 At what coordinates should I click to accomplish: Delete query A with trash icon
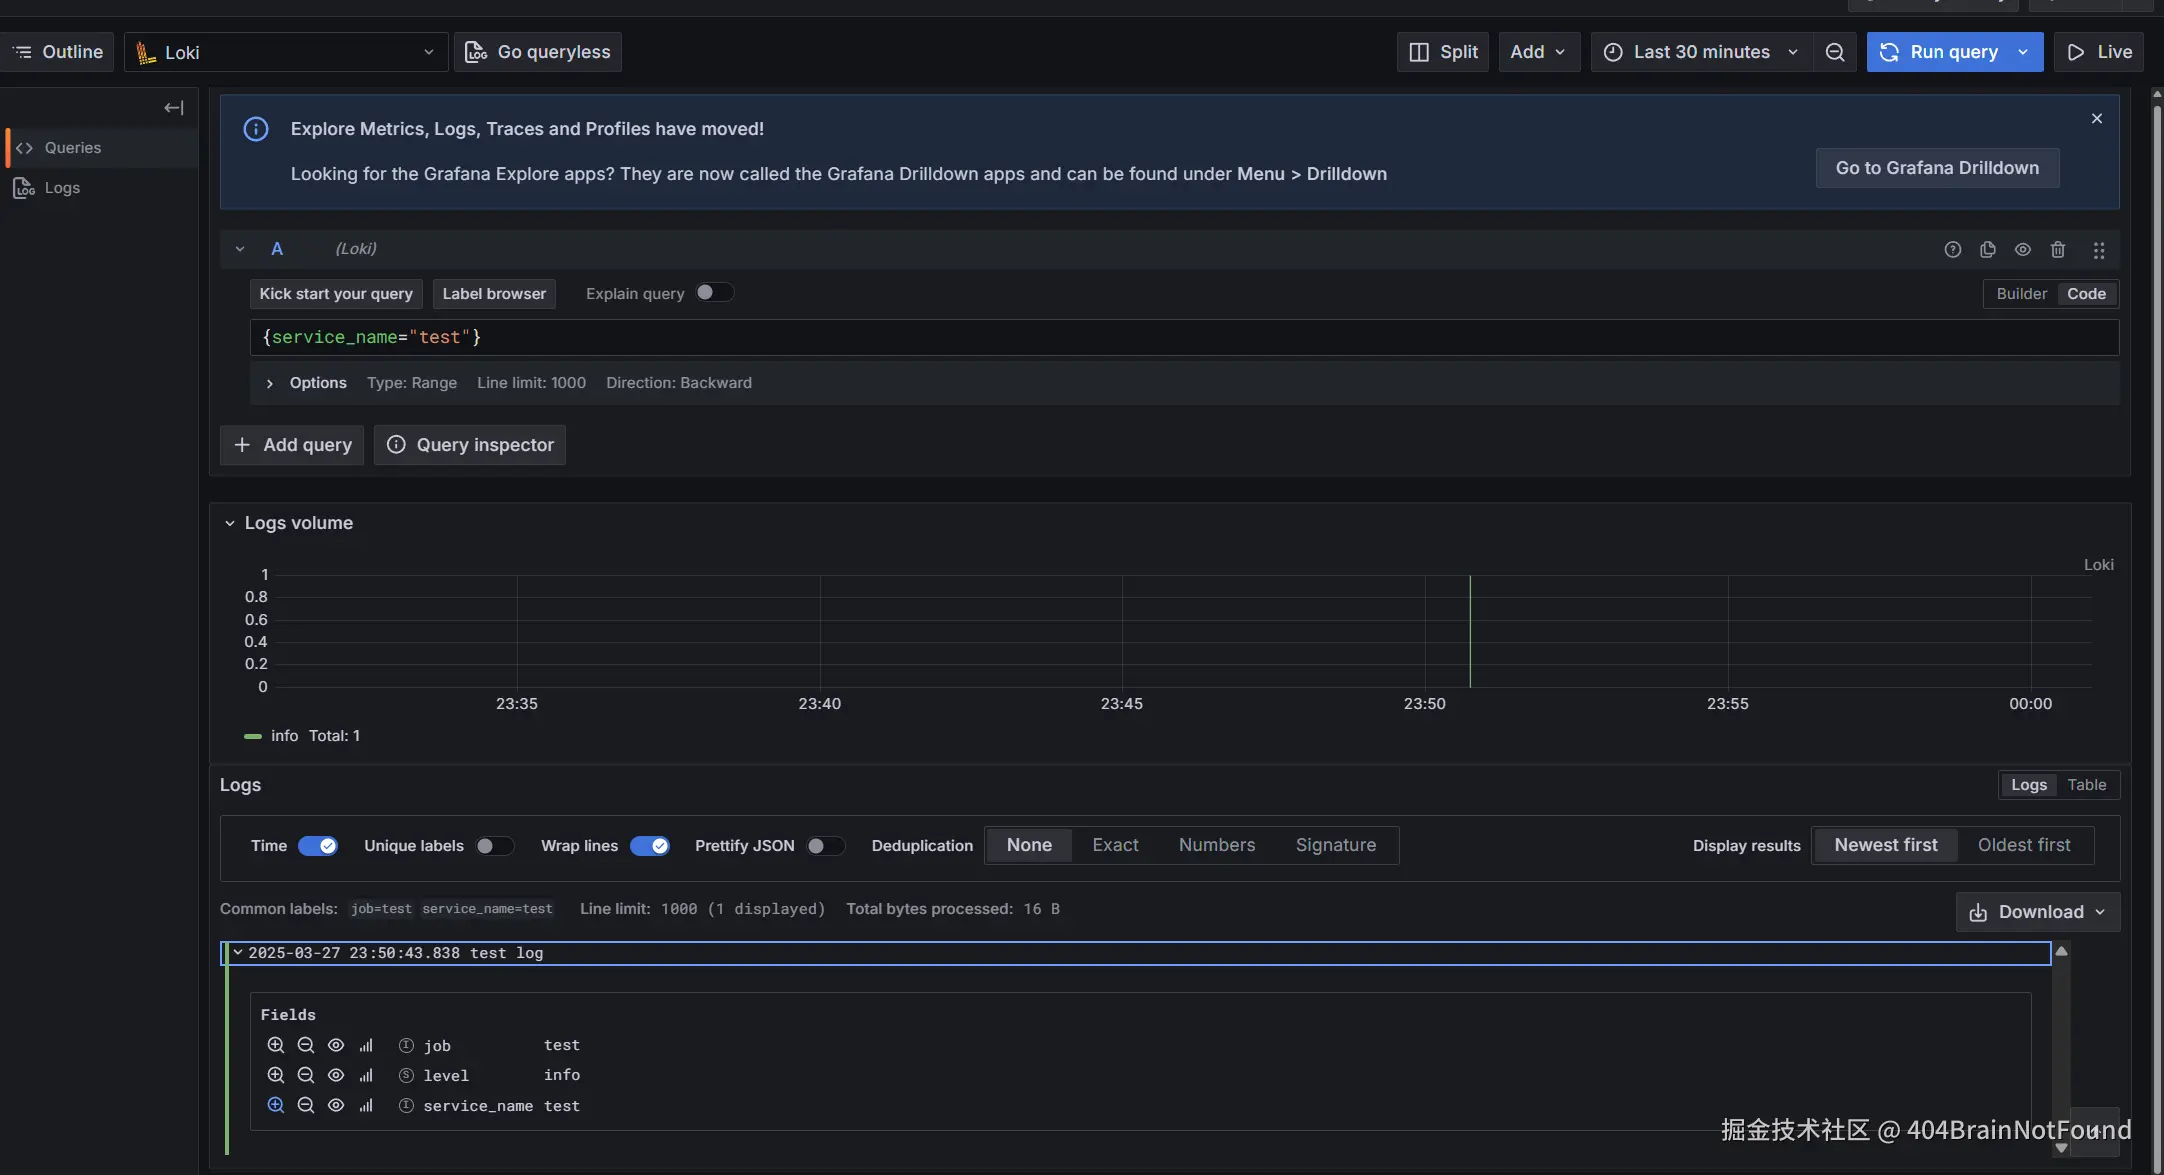pos(2057,250)
